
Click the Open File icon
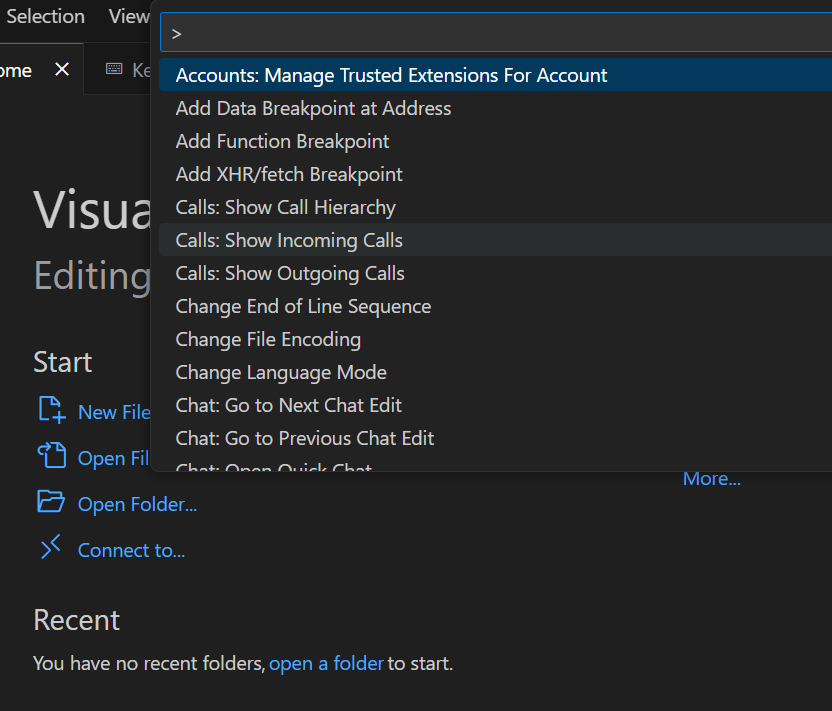click(x=50, y=456)
